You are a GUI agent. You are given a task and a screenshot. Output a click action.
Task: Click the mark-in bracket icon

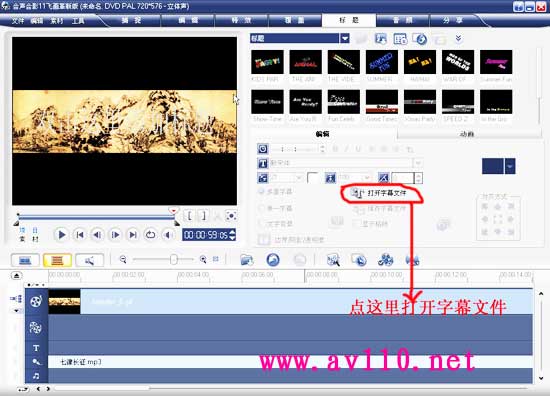[x=189, y=216]
